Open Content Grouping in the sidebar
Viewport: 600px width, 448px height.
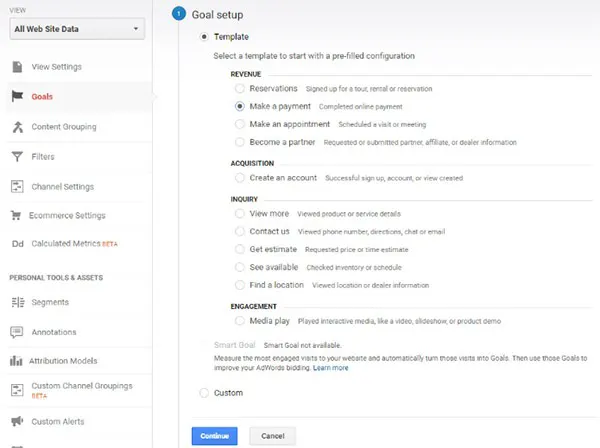64,127
